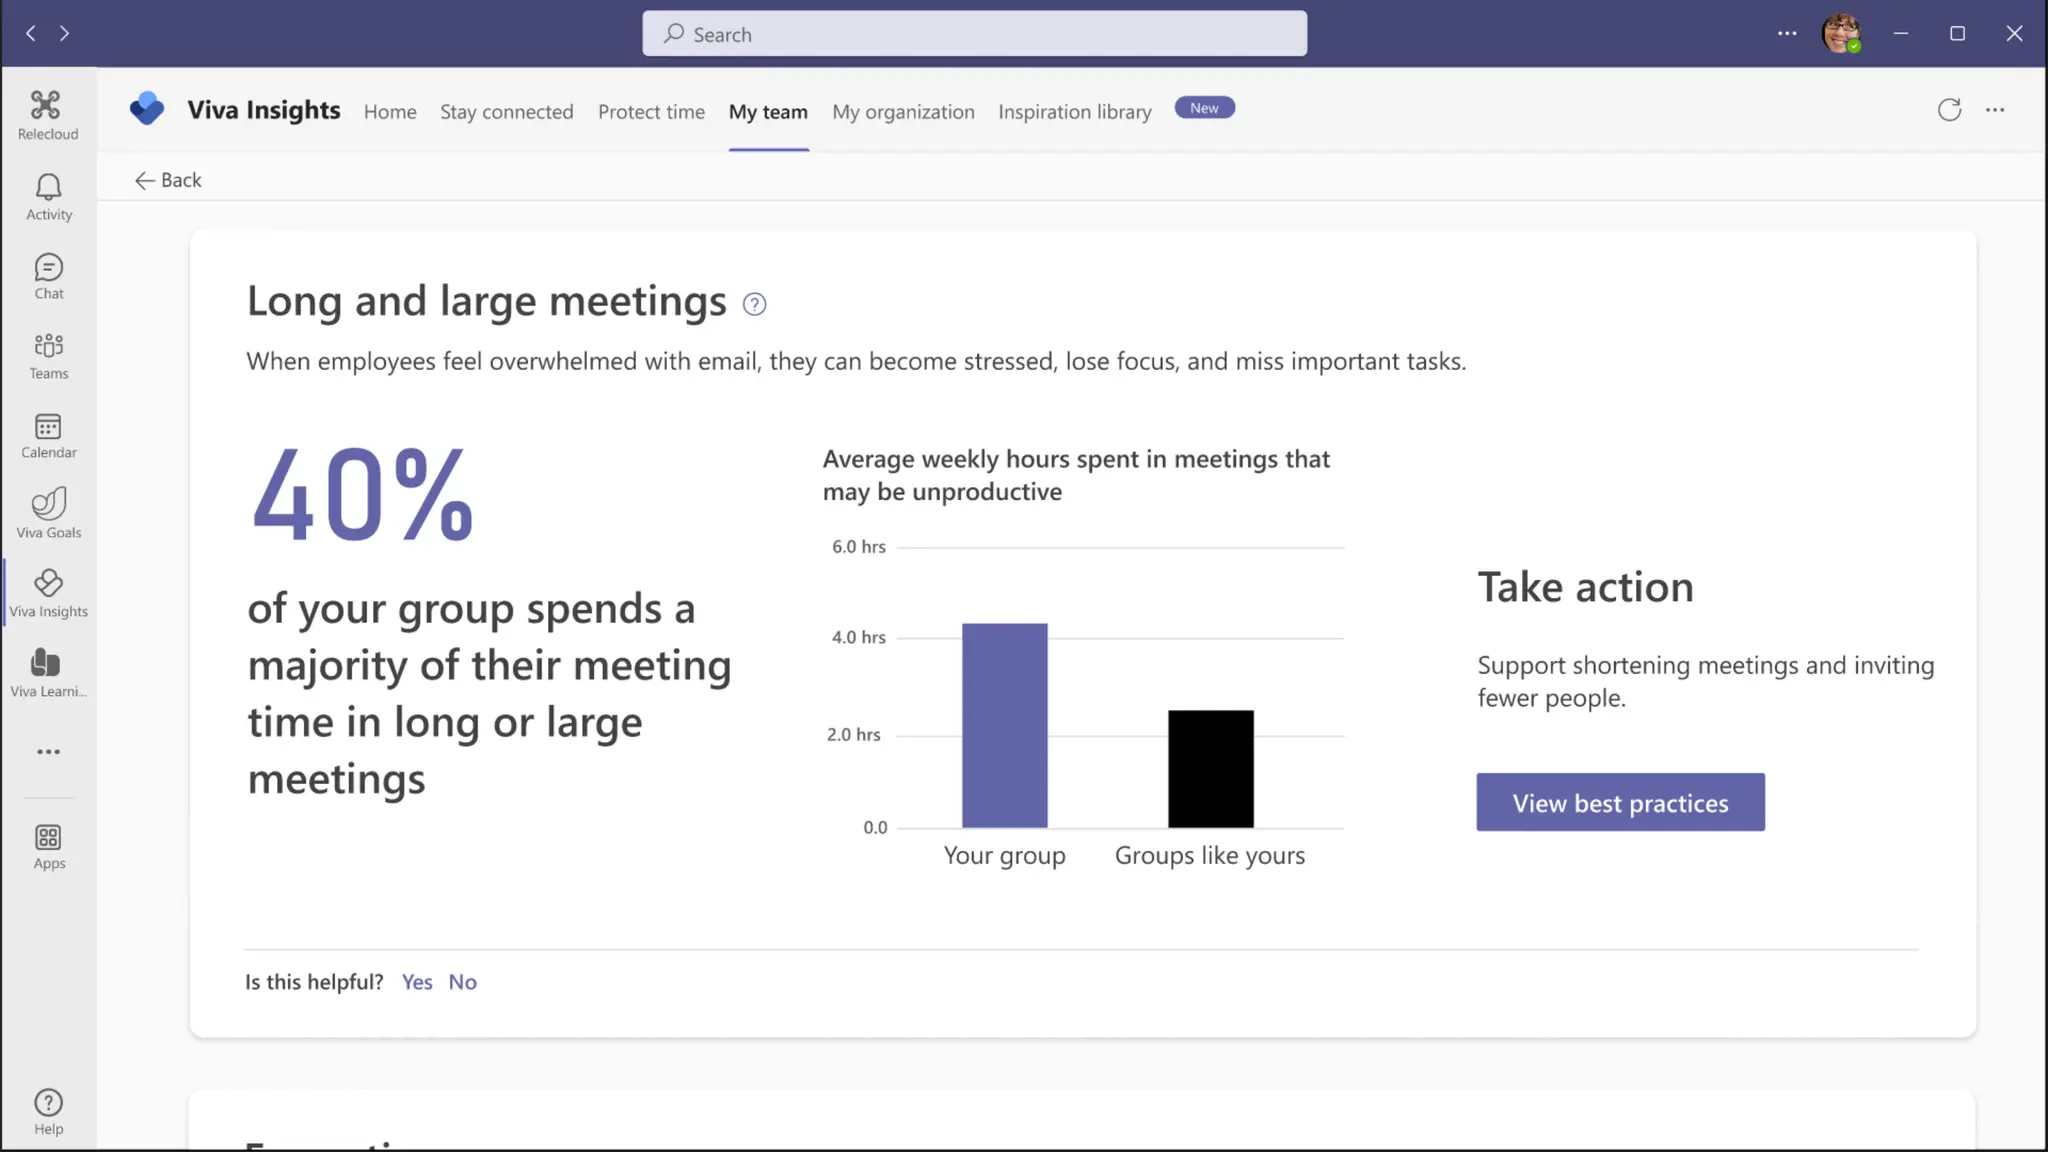Click the Search input field

pyautogui.click(x=974, y=34)
